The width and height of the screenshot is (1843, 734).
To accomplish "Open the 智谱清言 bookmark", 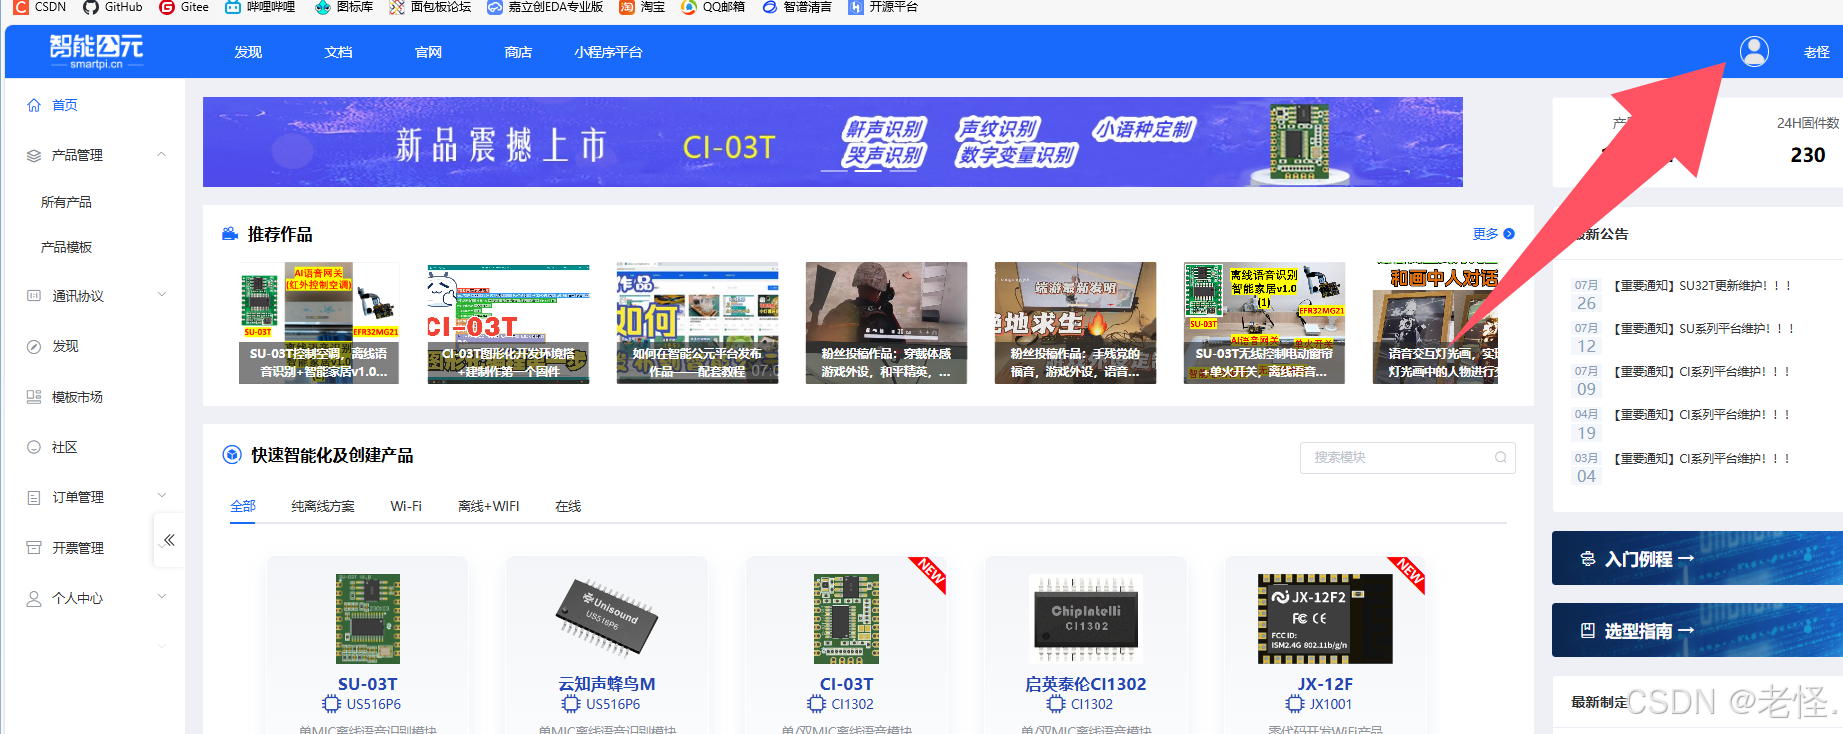I will coord(797,7).
